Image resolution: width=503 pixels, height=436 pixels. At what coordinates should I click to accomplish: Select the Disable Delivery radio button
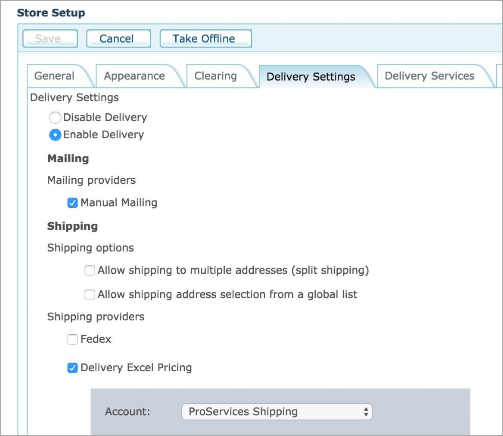(55, 118)
